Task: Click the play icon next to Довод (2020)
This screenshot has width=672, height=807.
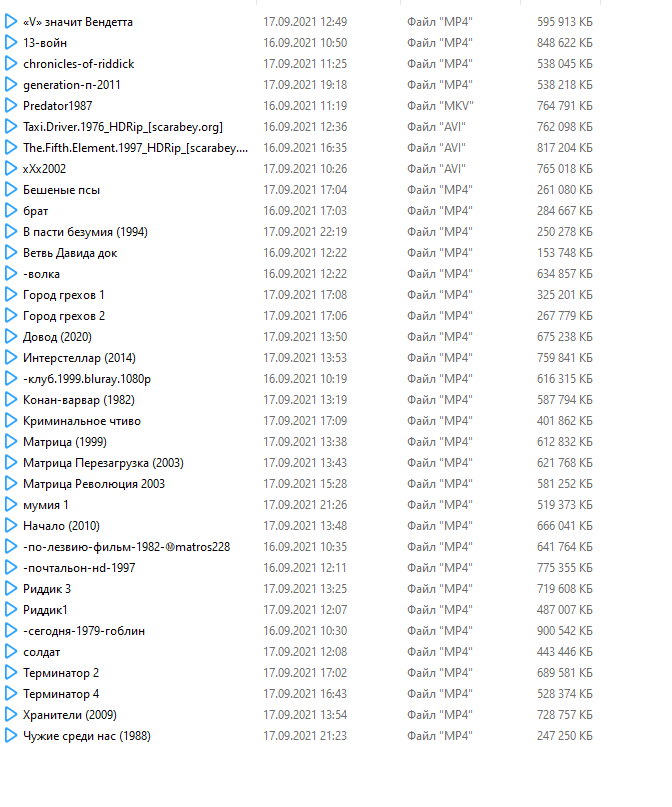Action: [11, 337]
